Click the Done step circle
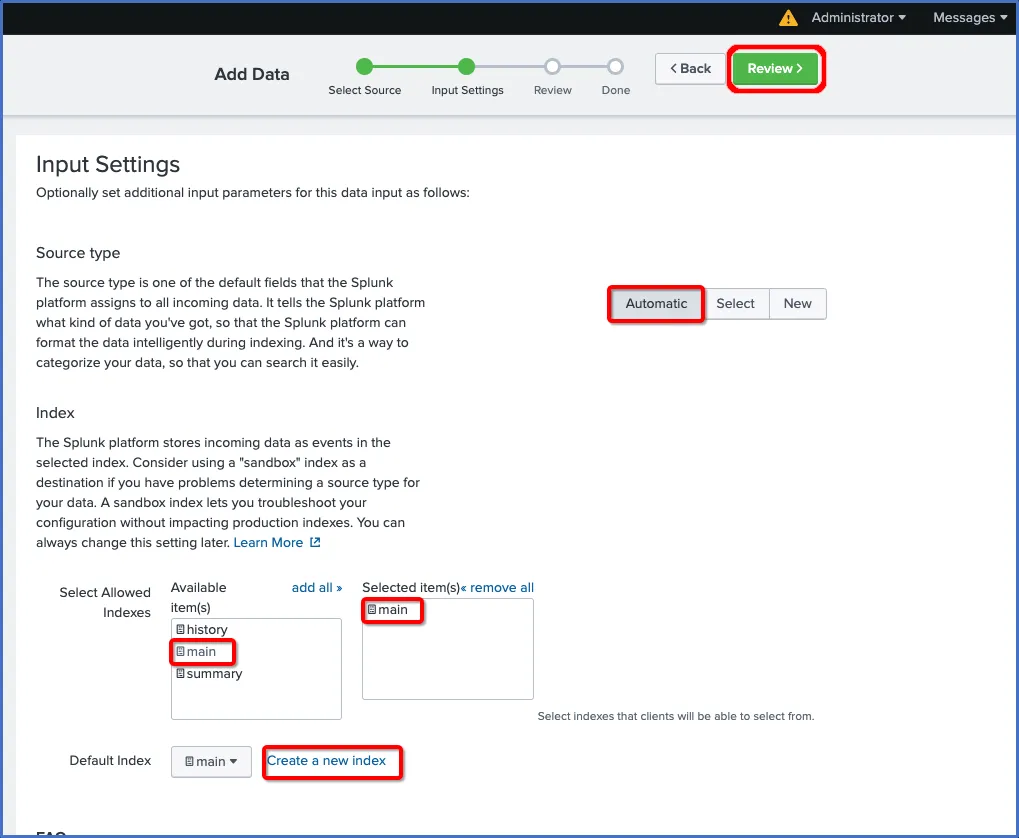 pos(615,66)
